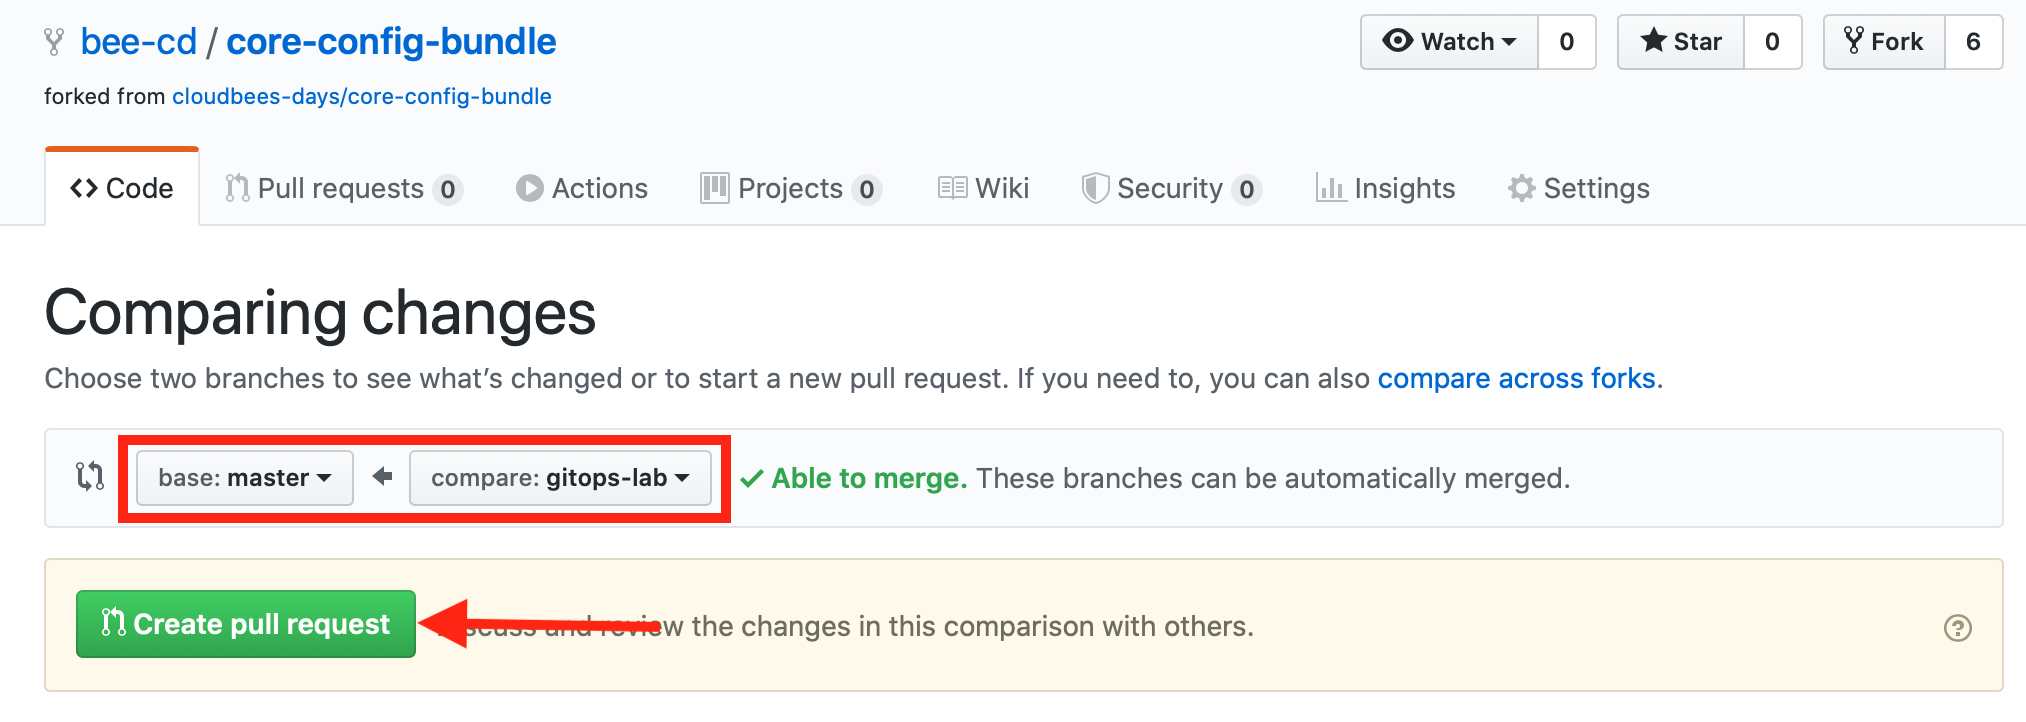Click Create pull request button
This screenshot has height=722, width=2026.
[x=246, y=624]
